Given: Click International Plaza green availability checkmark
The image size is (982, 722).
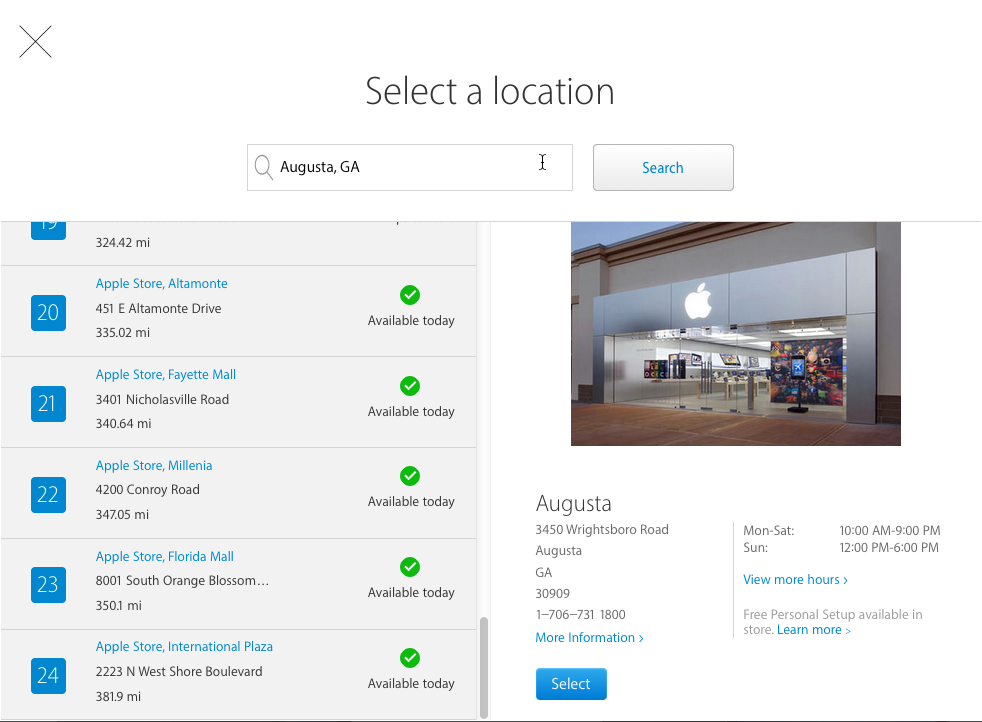Looking at the screenshot, I should 410,658.
